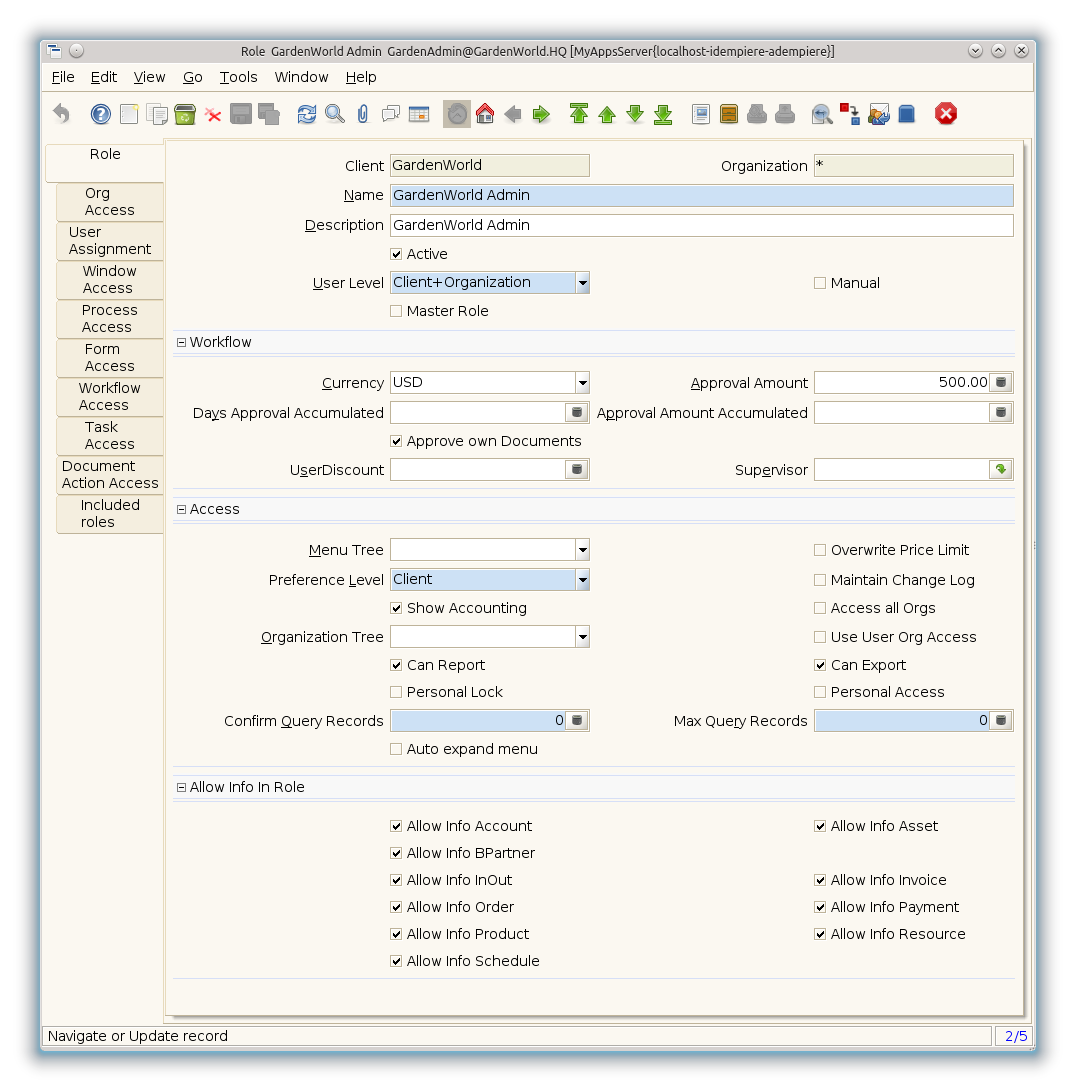Open Lookup Record with magnifier icon

pyautogui.click(x=335, y=114)
